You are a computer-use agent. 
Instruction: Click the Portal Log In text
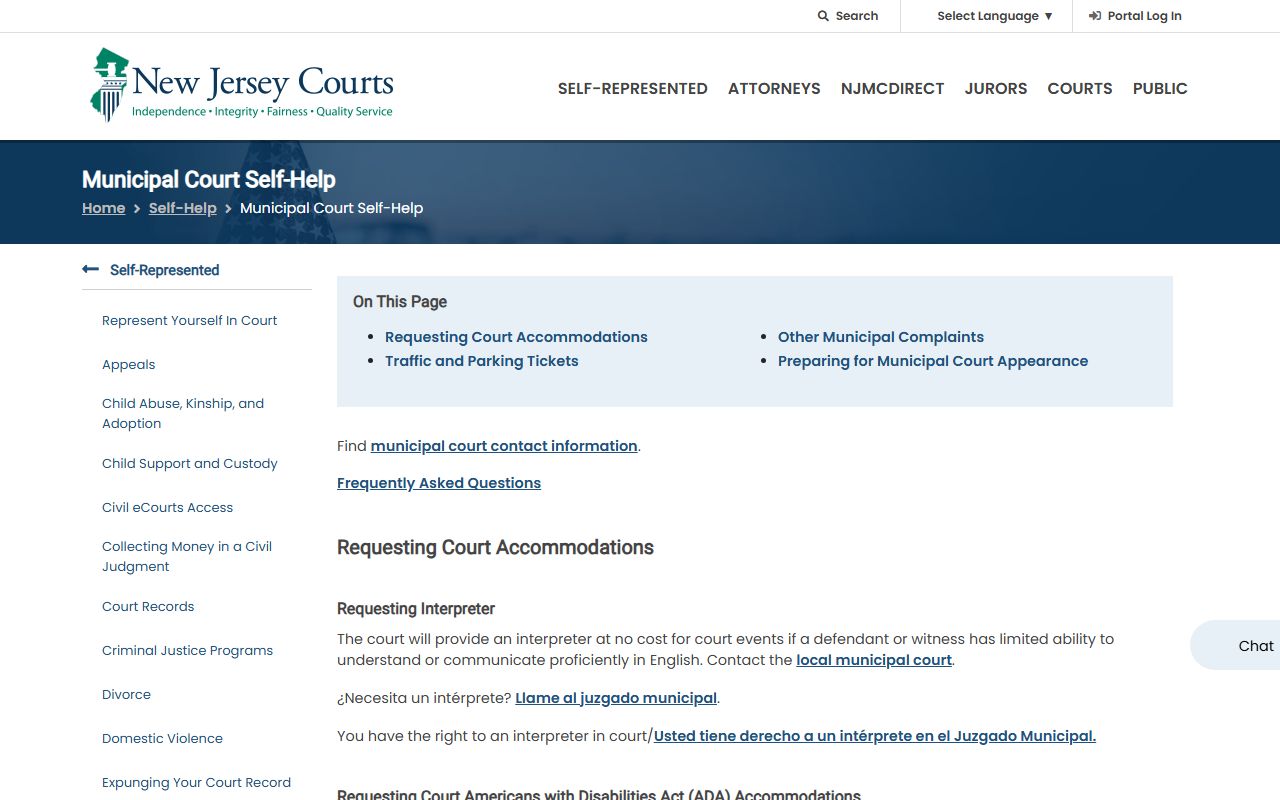(1144, 16)
